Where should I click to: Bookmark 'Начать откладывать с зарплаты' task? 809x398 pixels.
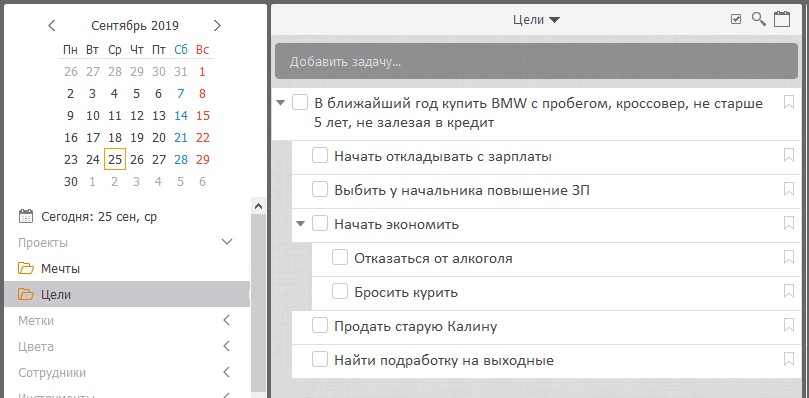pos(788,155)
